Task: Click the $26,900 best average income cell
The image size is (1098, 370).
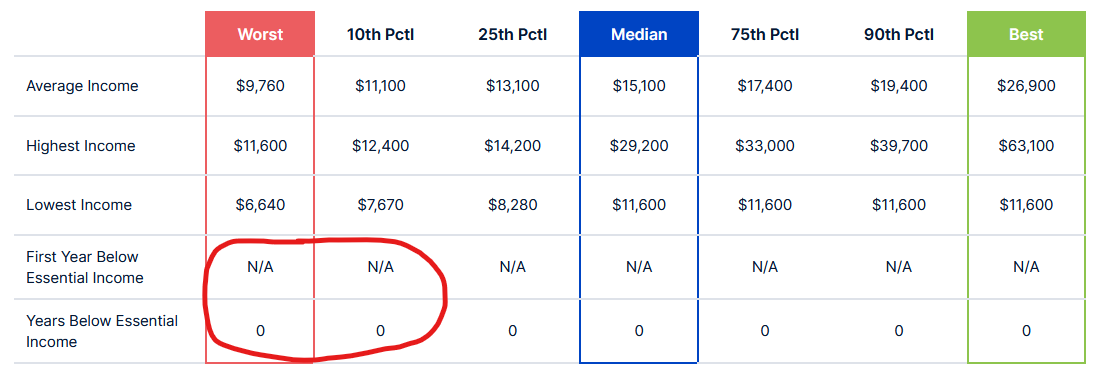Action: pos(1026,86)
